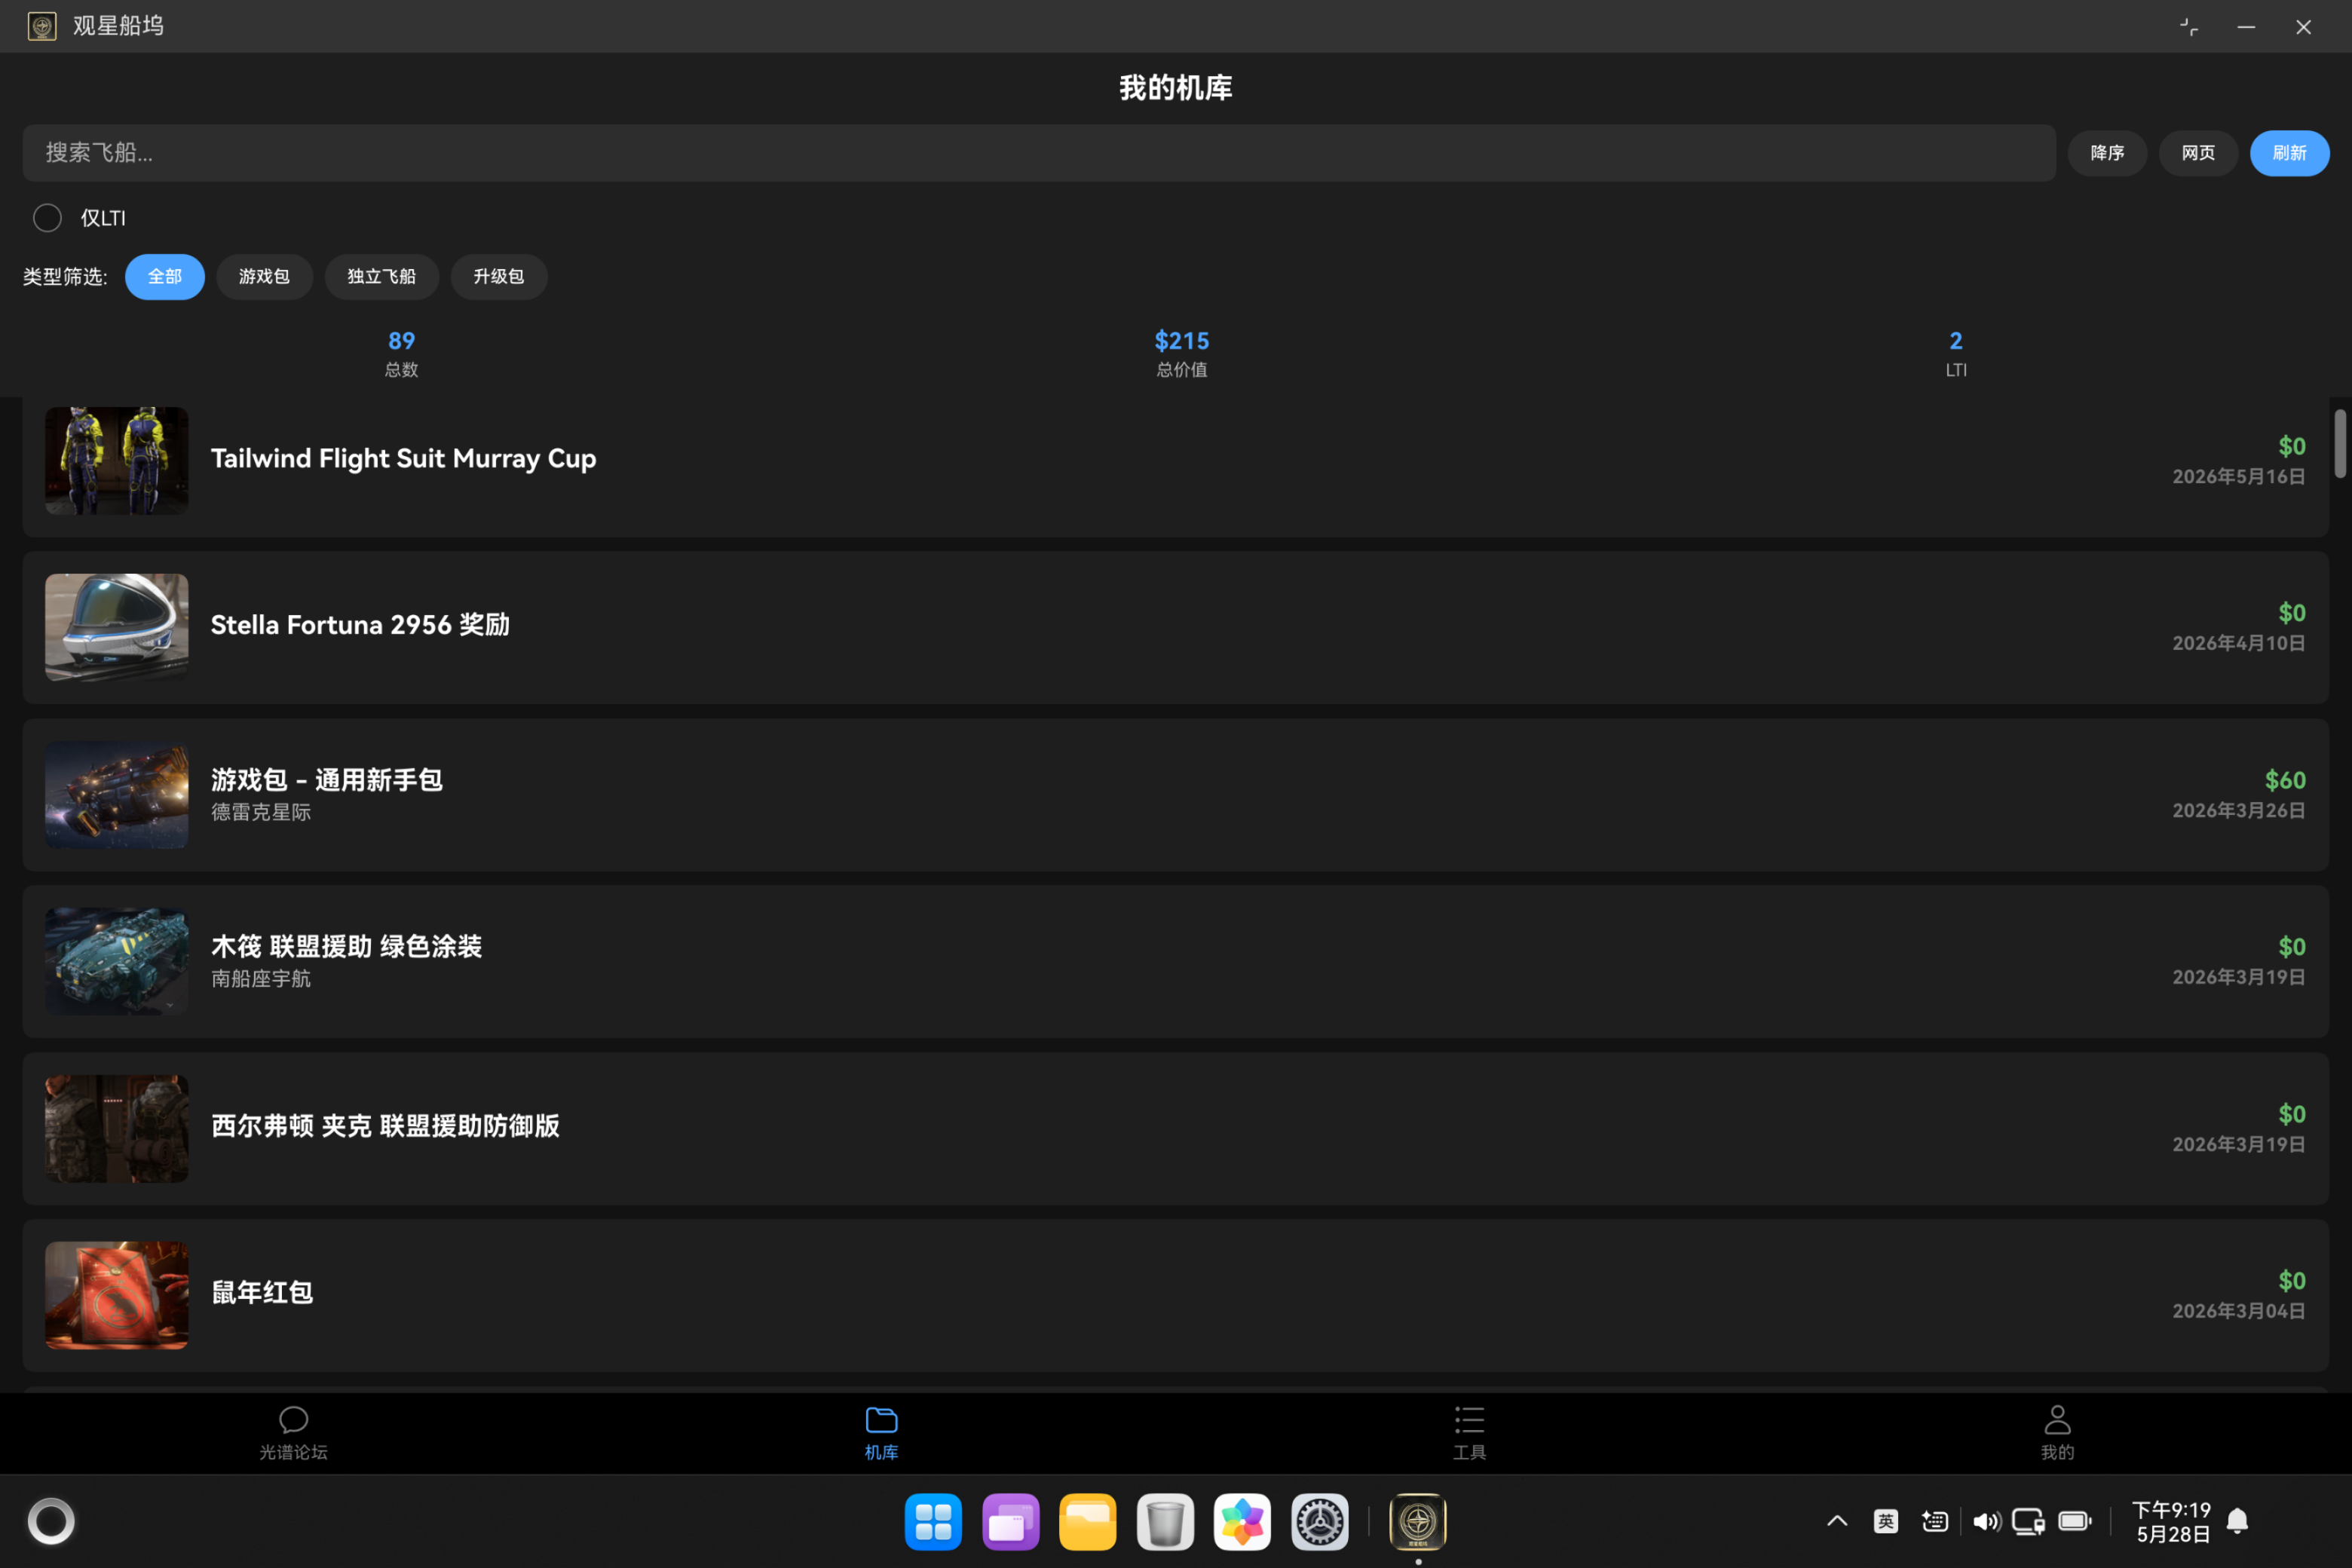Open 木筏 联盟援助 绿色涂装 thumbnail
This screenshot has height=1568, width=2352.
pos(116,961)
